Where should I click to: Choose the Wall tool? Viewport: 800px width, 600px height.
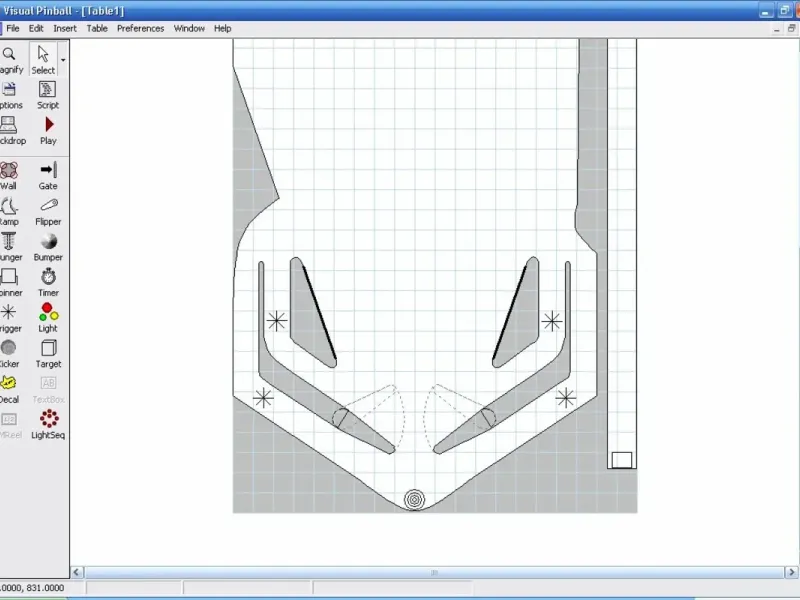[9, 176]
